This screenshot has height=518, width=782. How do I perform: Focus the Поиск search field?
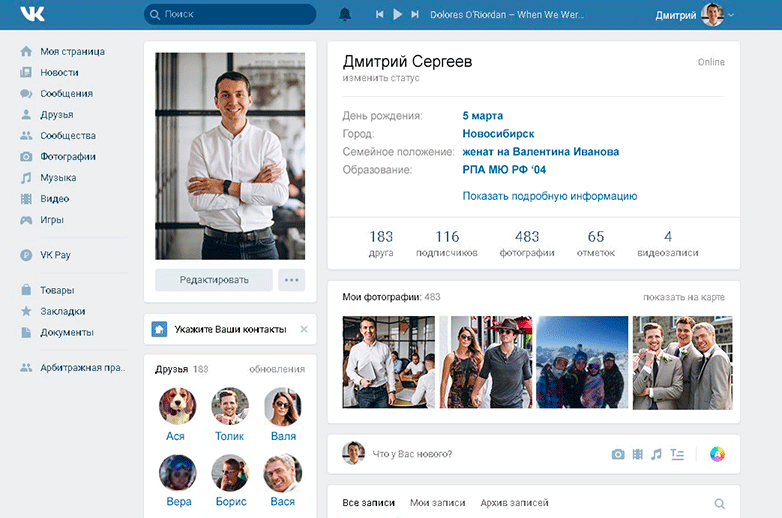pyautogui.click(x=230, y=14)
